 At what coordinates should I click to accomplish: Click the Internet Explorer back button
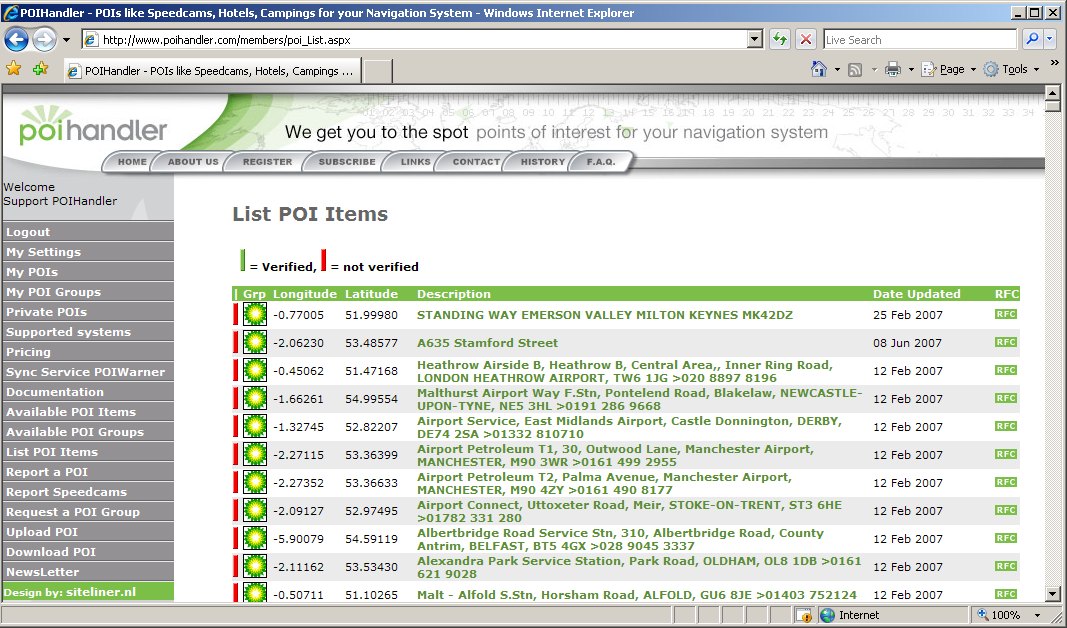[17, 39]
